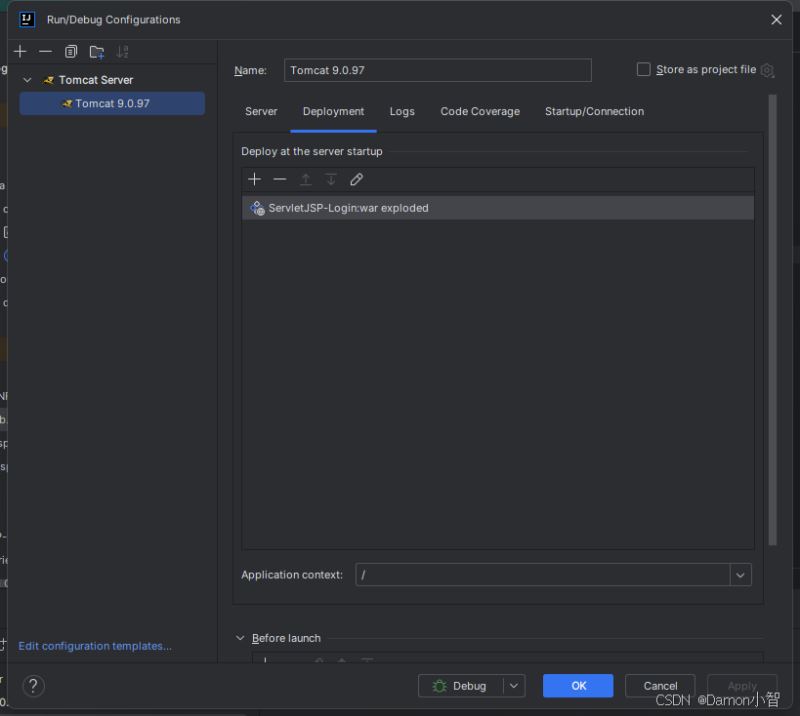Open Application context dropdown
This screenshot has width=800, height=716.
click(x=740, y=575)
